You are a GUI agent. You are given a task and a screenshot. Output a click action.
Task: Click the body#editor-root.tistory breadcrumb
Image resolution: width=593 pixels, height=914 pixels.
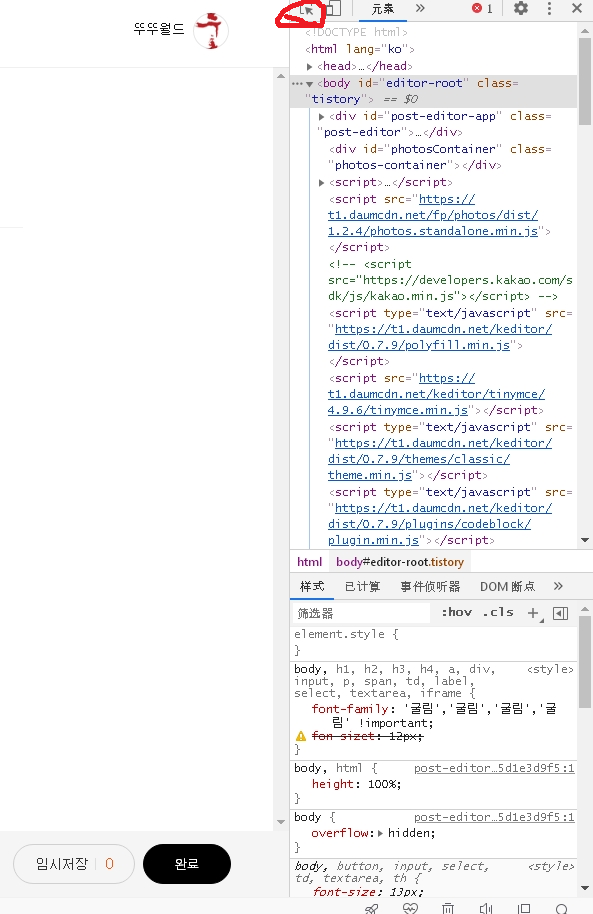[399, 562]
